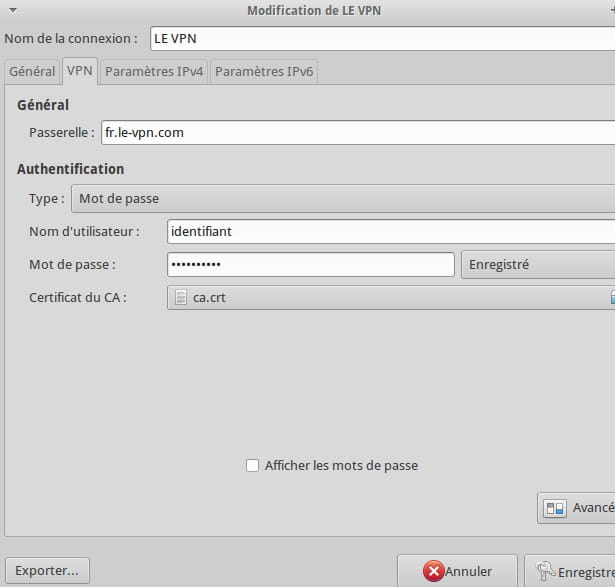615x587 pixels.
Task: Open the Enregistré password storage dropdown
Action: coord(538,265)
